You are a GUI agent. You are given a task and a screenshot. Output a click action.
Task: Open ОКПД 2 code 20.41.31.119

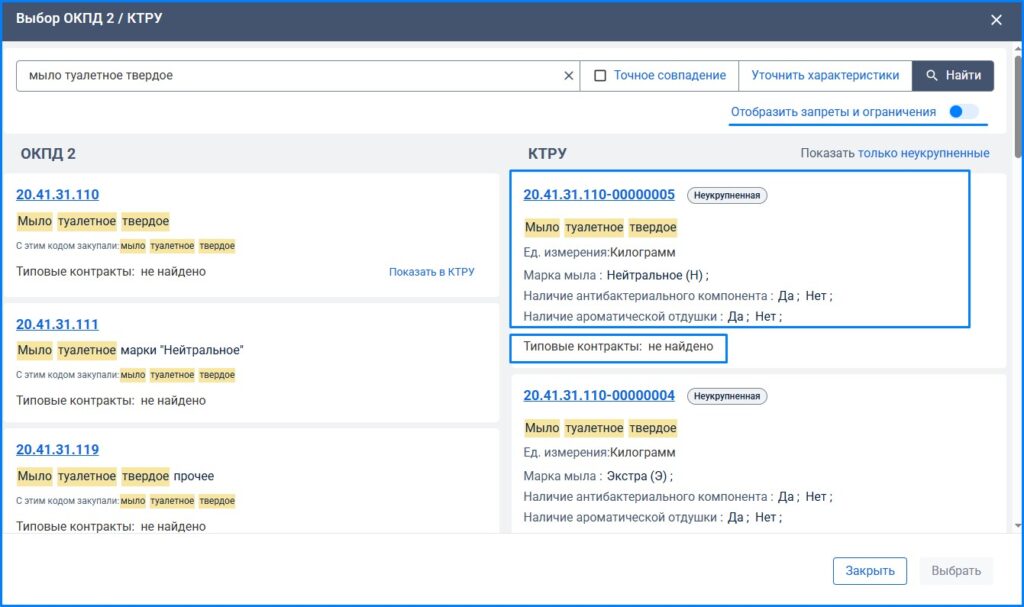(x=57, y=450)
